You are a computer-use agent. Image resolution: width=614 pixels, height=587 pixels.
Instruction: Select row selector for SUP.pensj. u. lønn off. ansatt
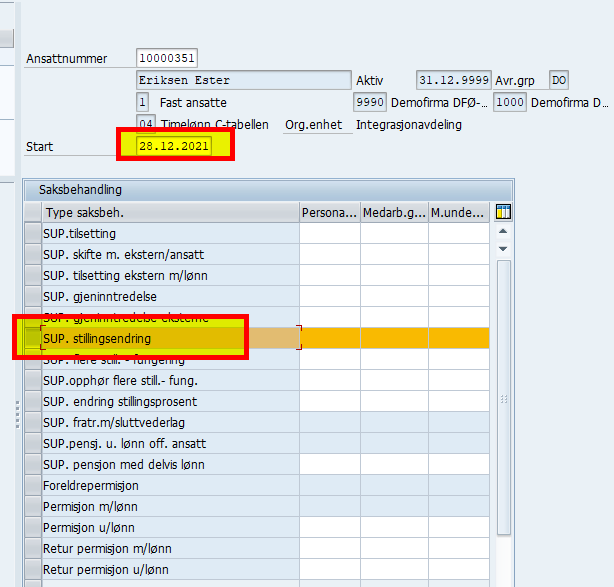click(33, 443)
